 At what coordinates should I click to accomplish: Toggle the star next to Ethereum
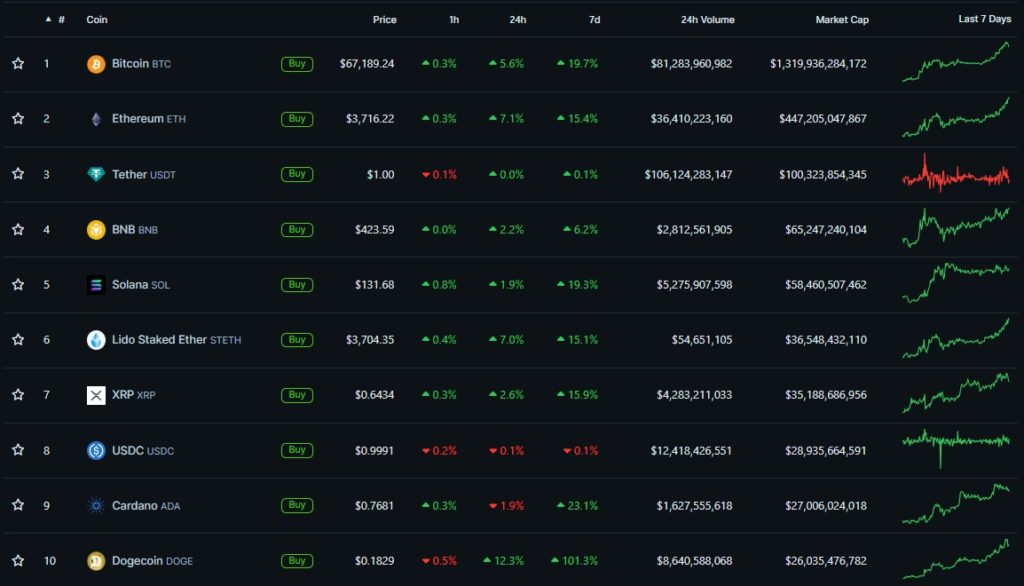17,118
